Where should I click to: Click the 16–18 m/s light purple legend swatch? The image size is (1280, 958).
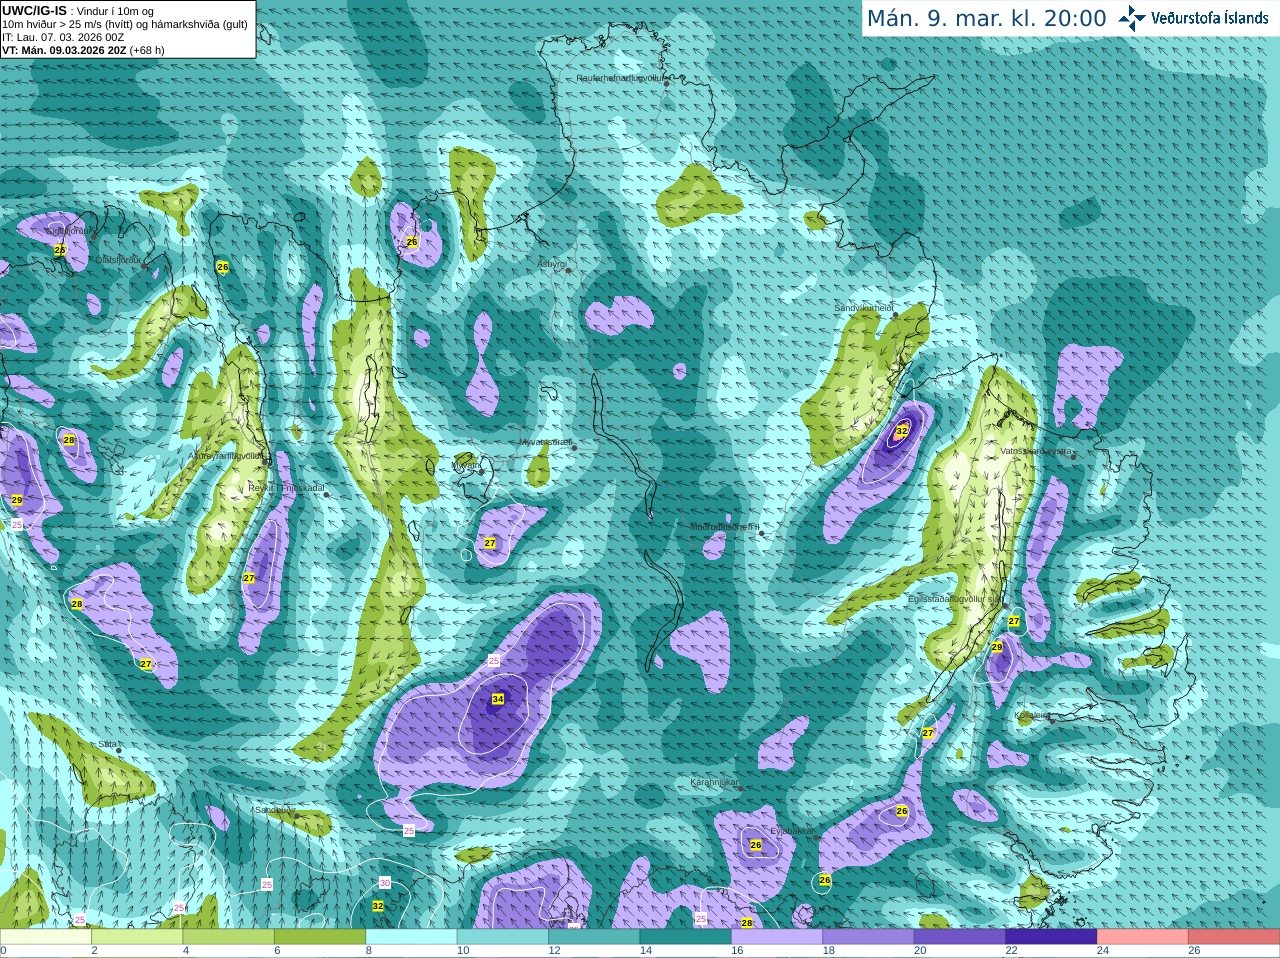click(x=777, y=937)
